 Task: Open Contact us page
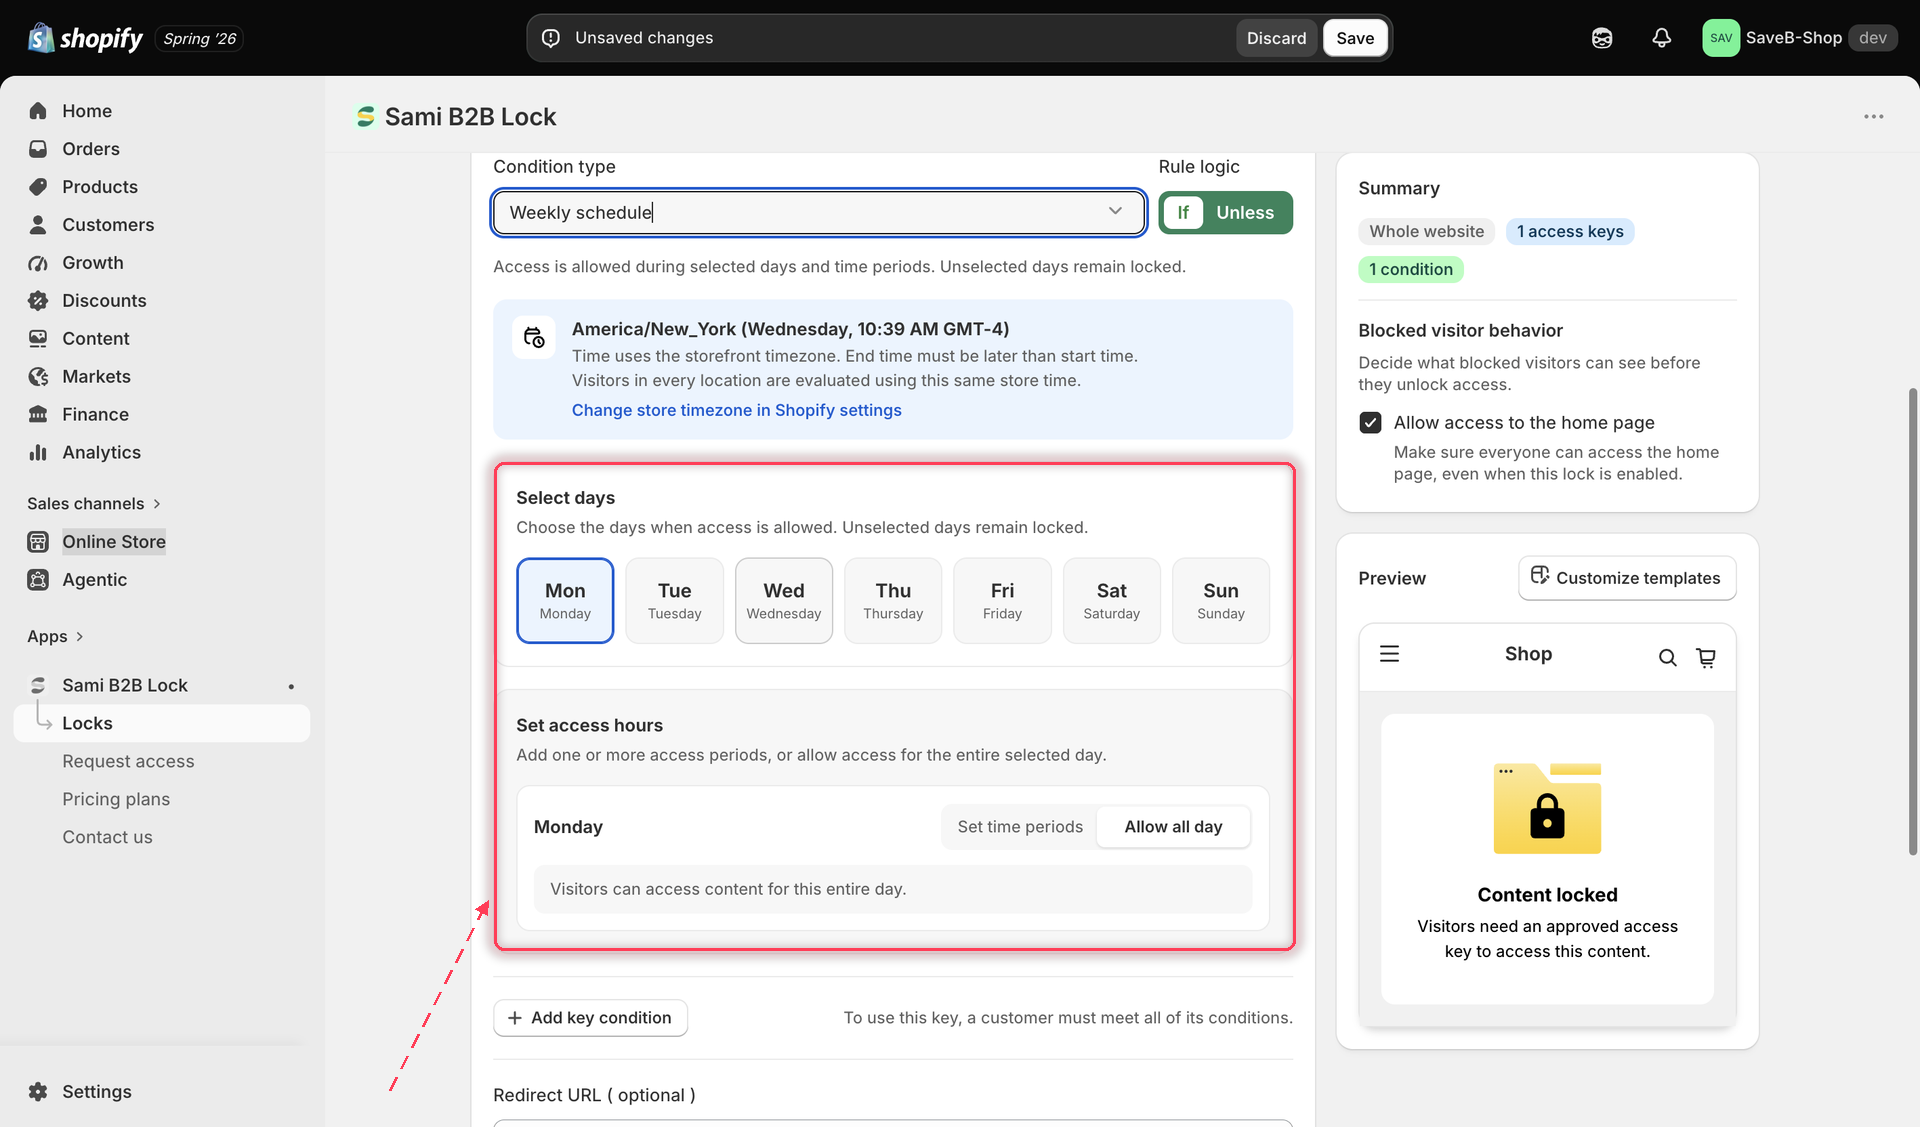[107, 838]
